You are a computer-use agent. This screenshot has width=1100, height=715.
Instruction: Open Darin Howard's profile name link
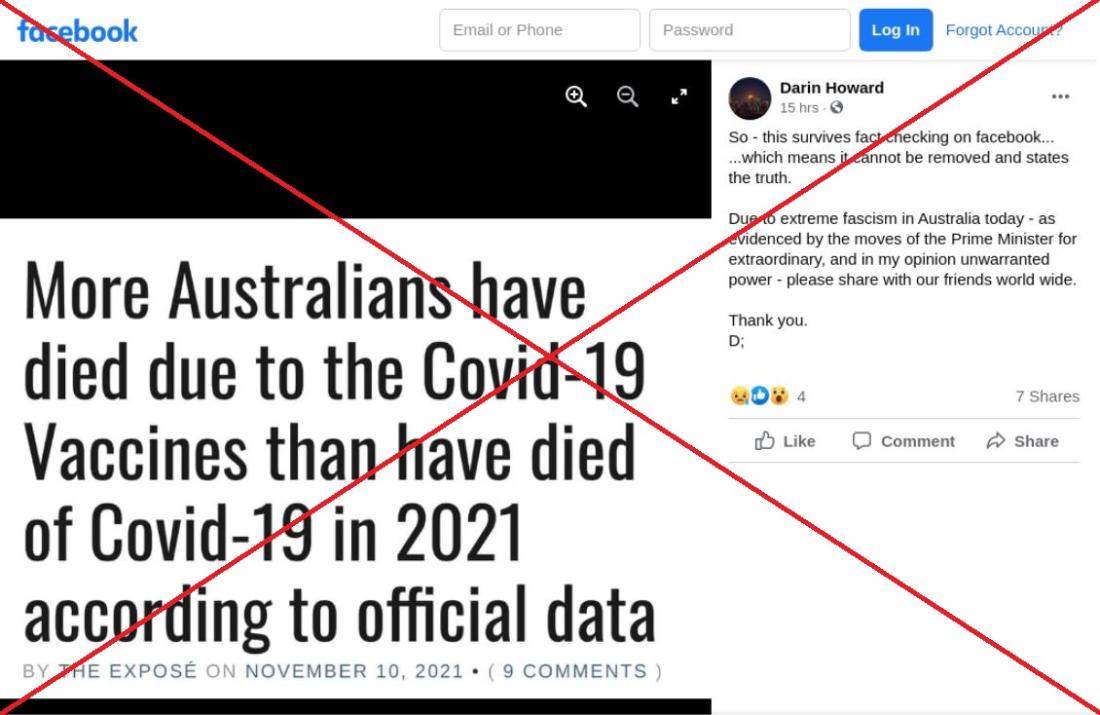click(x=831, y=88)
